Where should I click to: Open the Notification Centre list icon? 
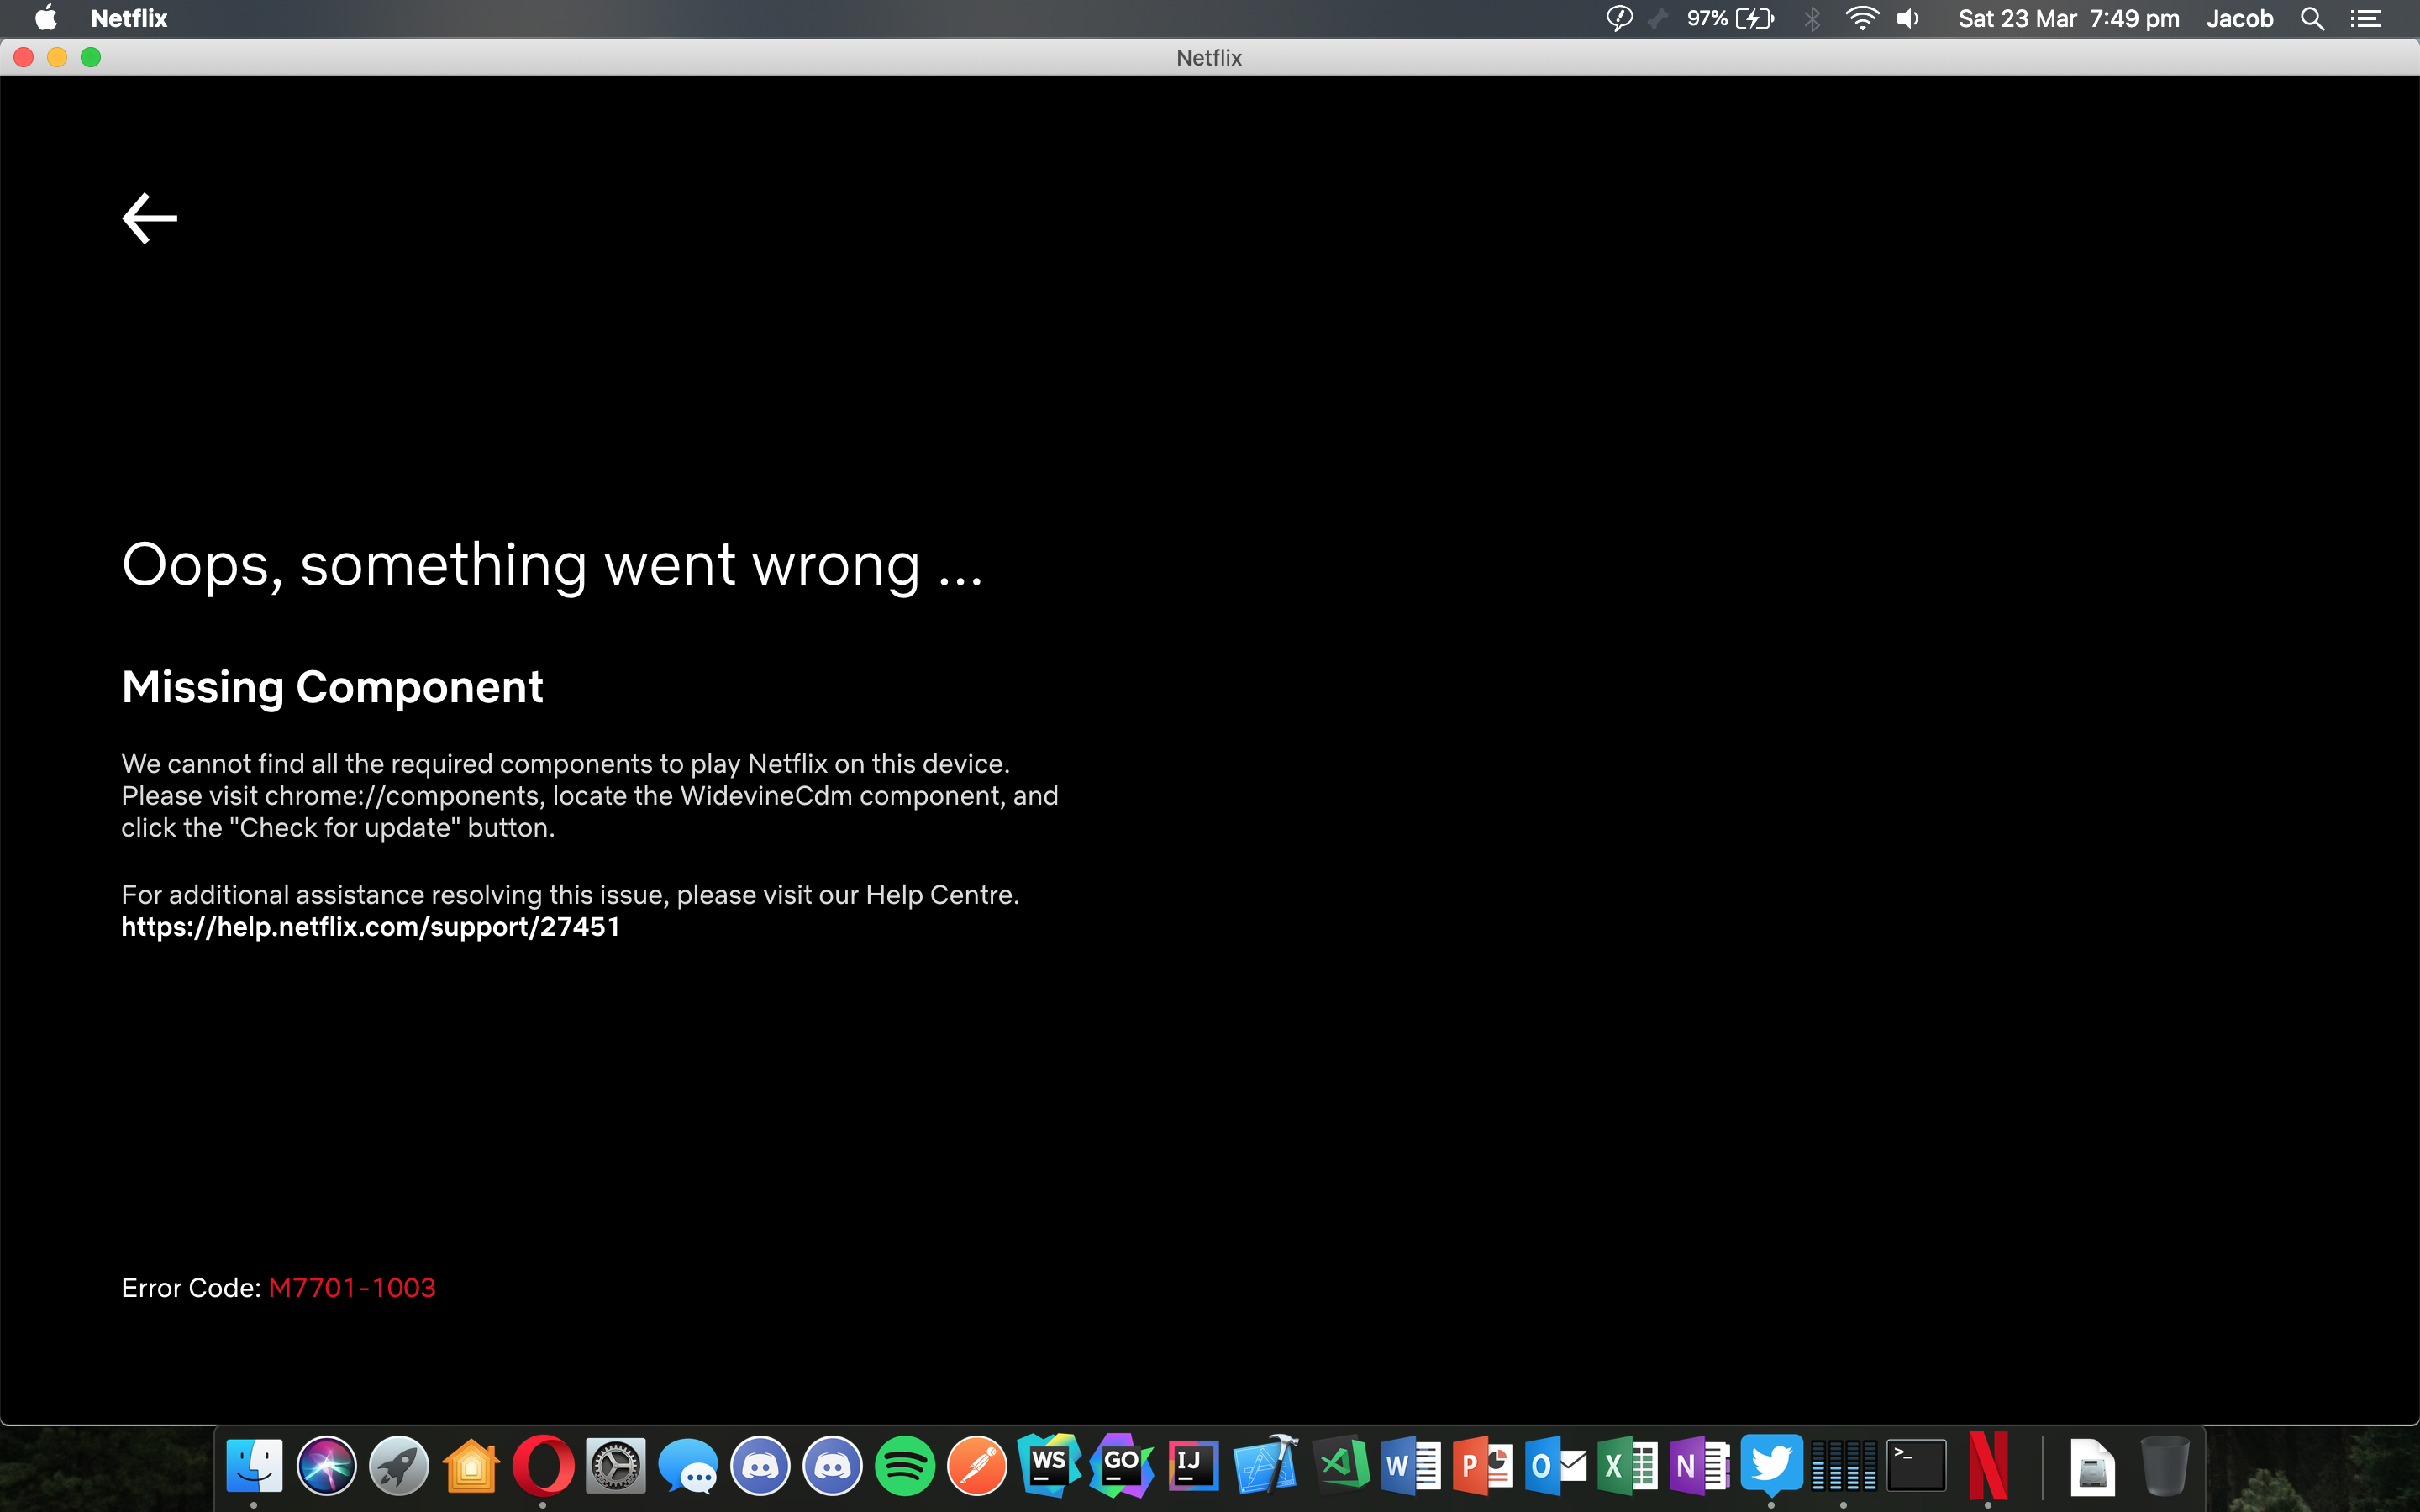[x=2366, y=19]
